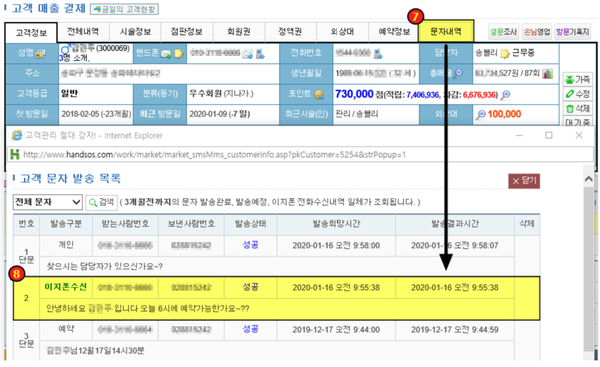Click the scroll-up arrow of popup scrollbar
Screen dimensions: 600x367
589,179
